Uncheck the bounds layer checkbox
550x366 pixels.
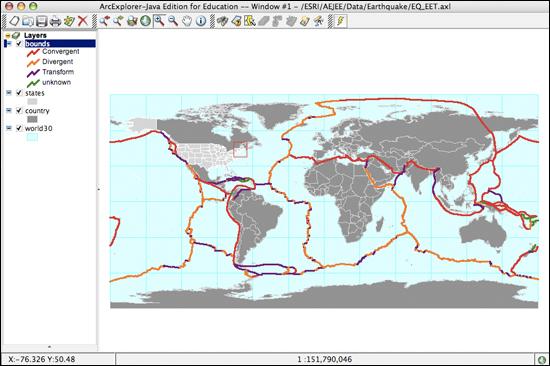pyautogui.click(x=19, y=44)
